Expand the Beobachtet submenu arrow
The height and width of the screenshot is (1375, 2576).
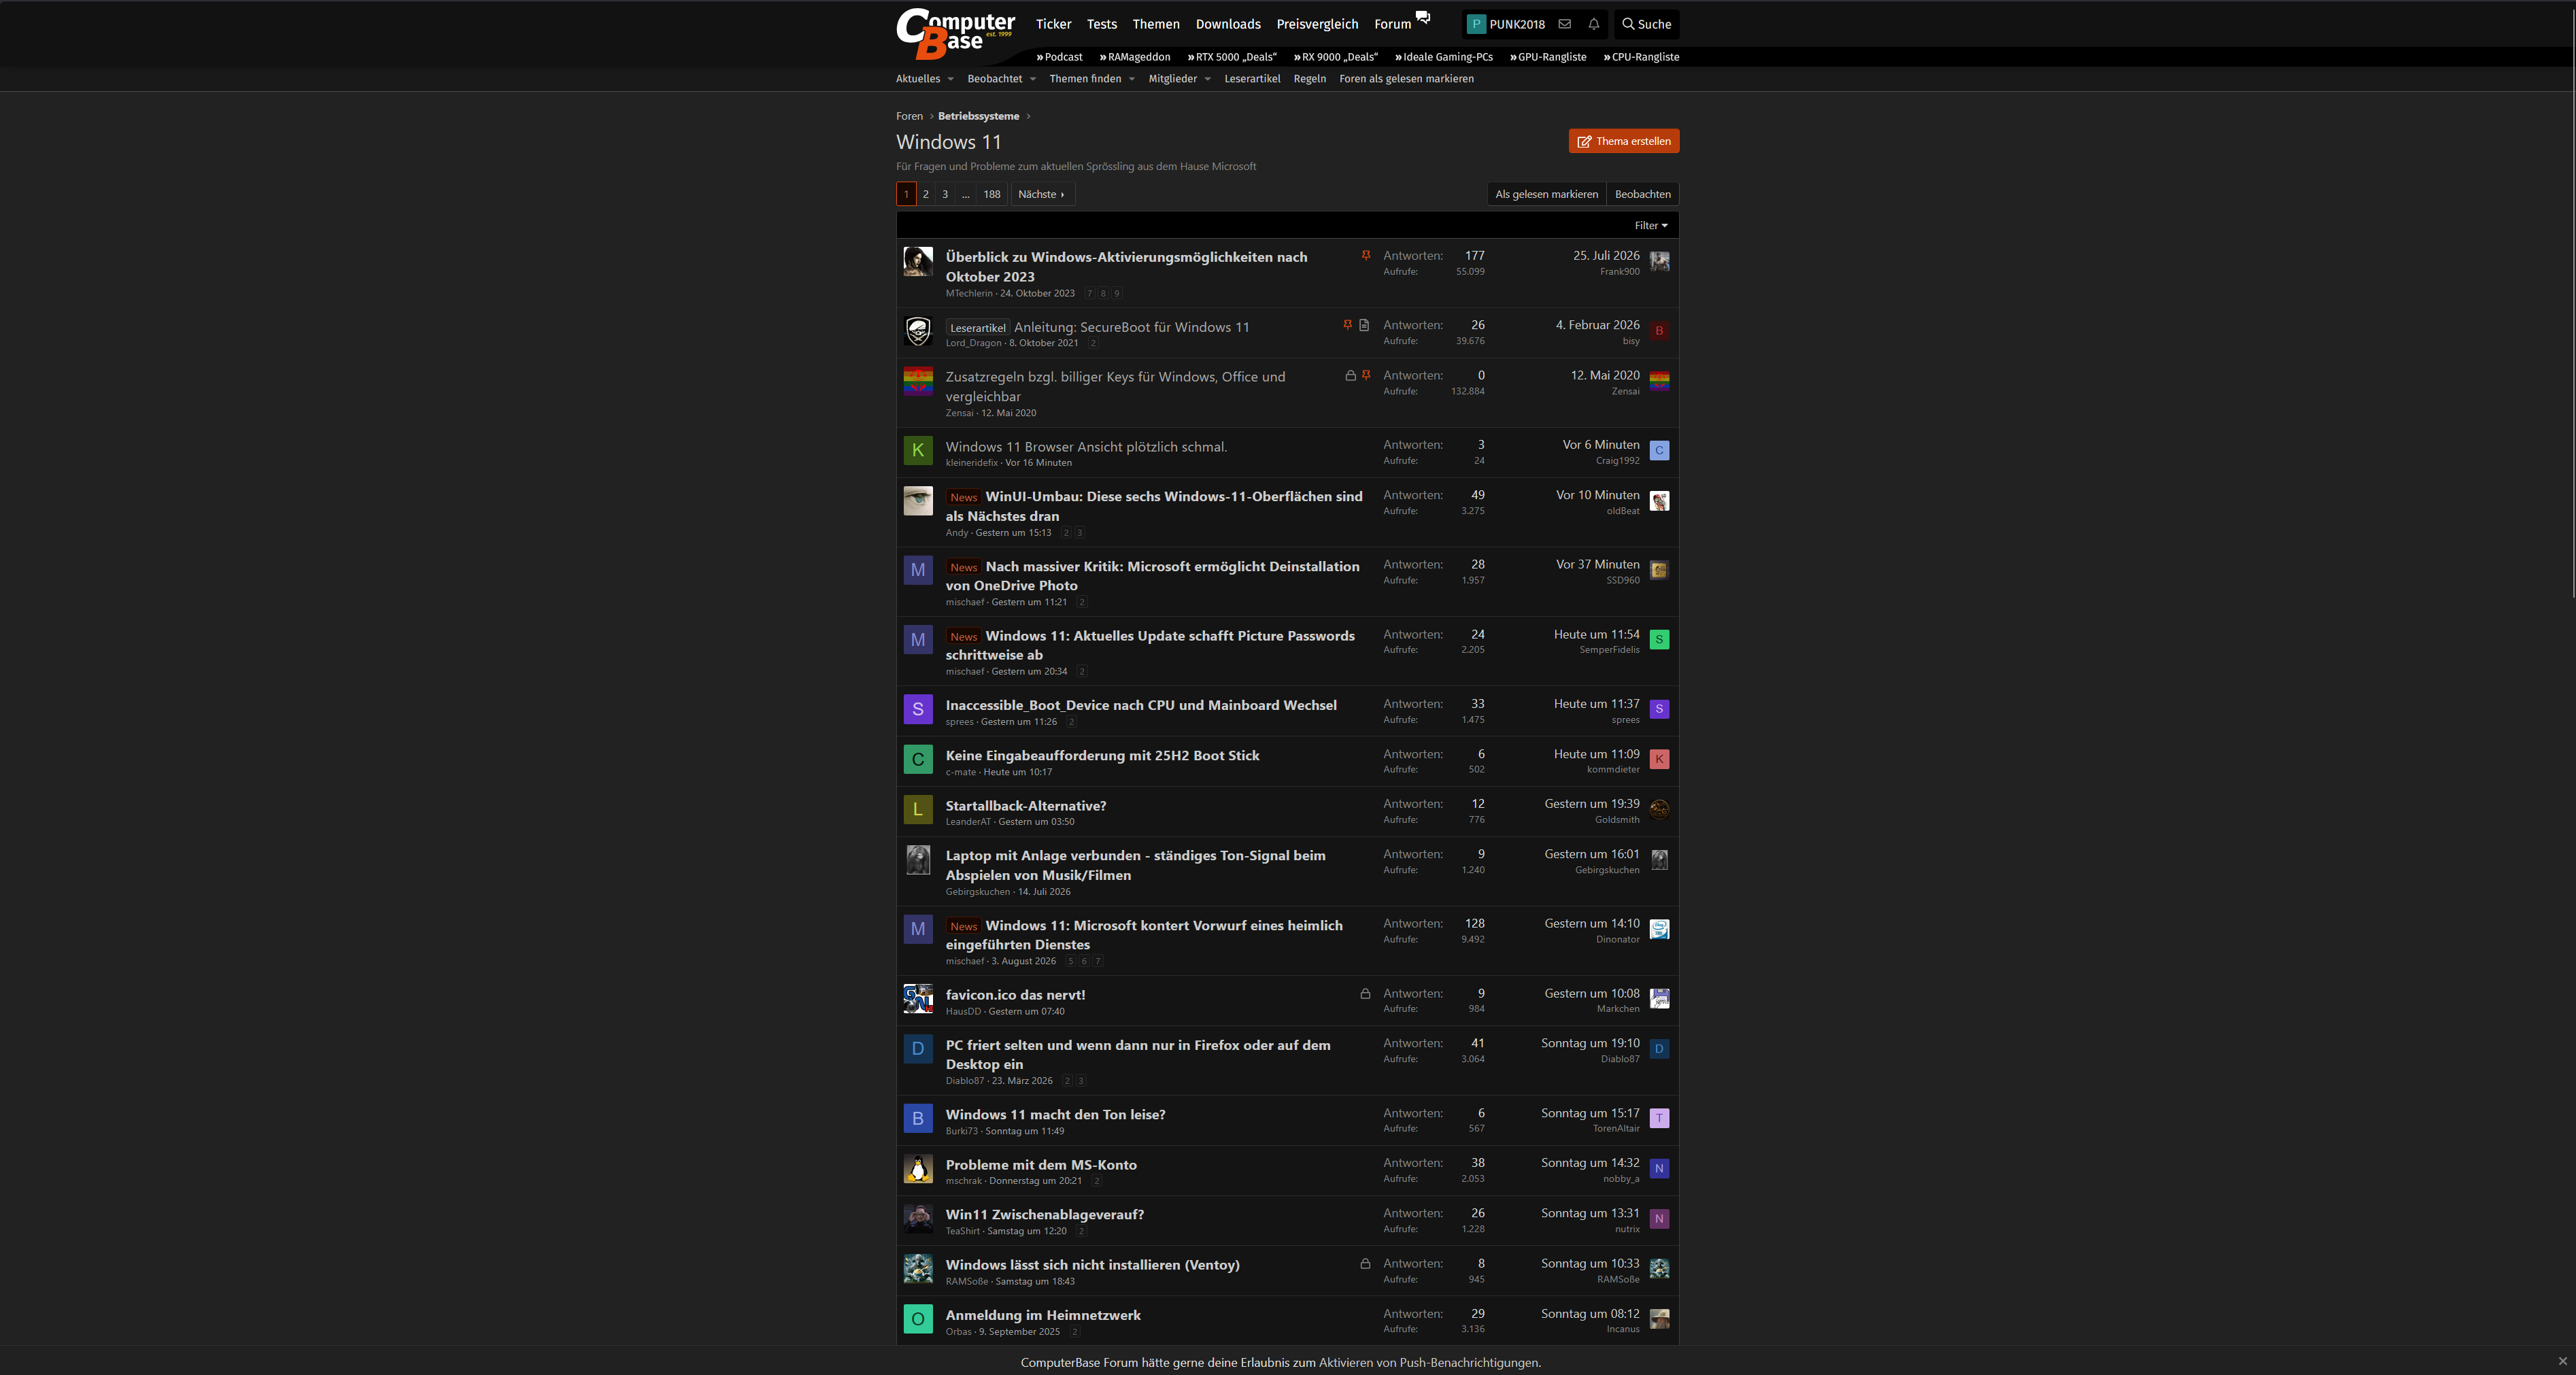[1032, 79]
